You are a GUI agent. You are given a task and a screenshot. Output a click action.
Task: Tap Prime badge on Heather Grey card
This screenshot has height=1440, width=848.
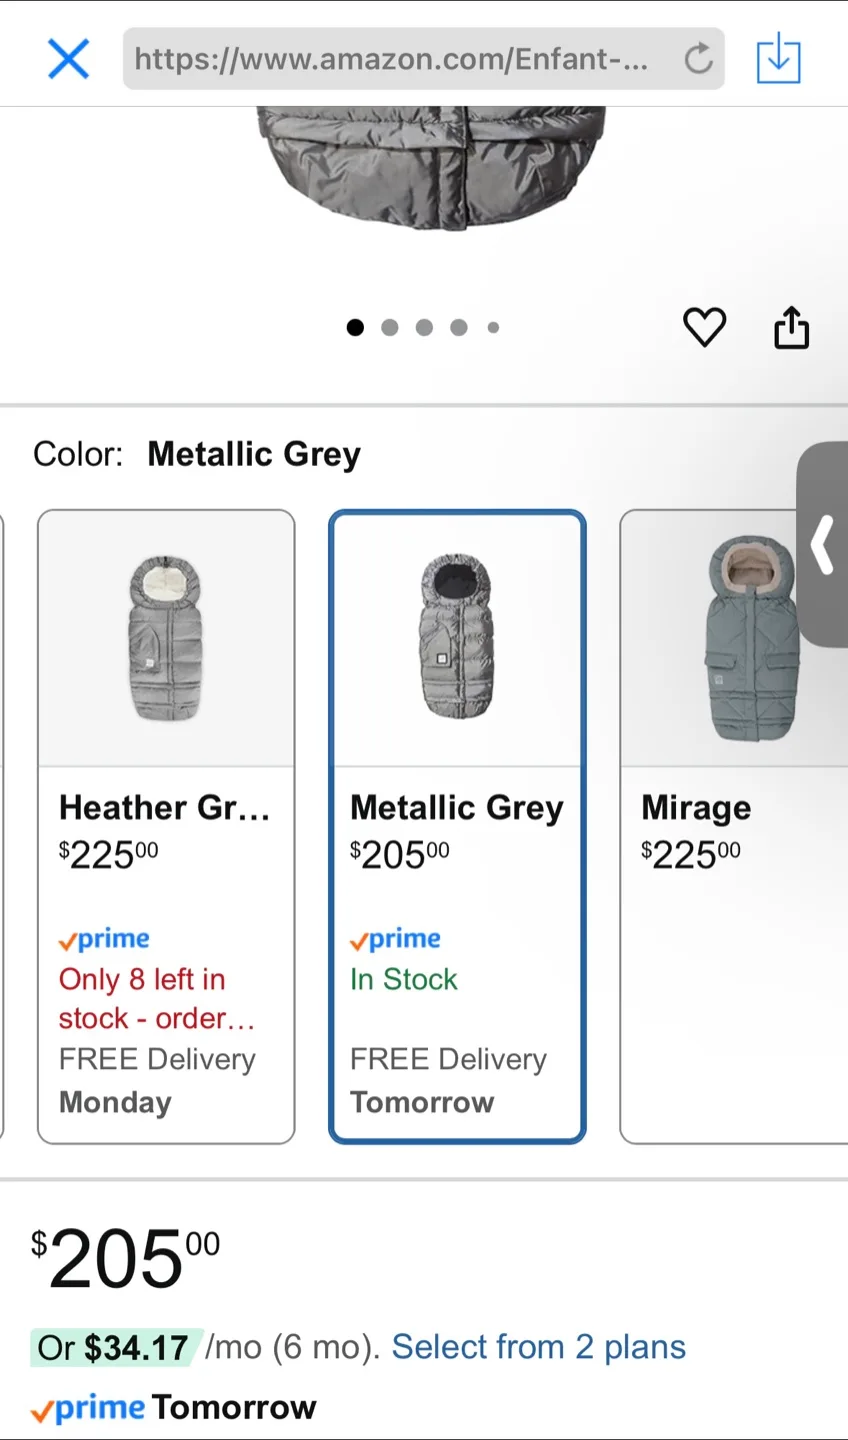click(104, 939)
